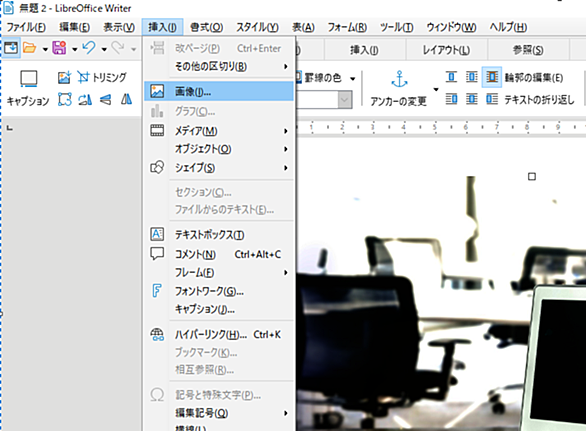Select the first wrap icon in top row
Image resolution: width=586 pixels, height=431 pixels.
(451, 77)
